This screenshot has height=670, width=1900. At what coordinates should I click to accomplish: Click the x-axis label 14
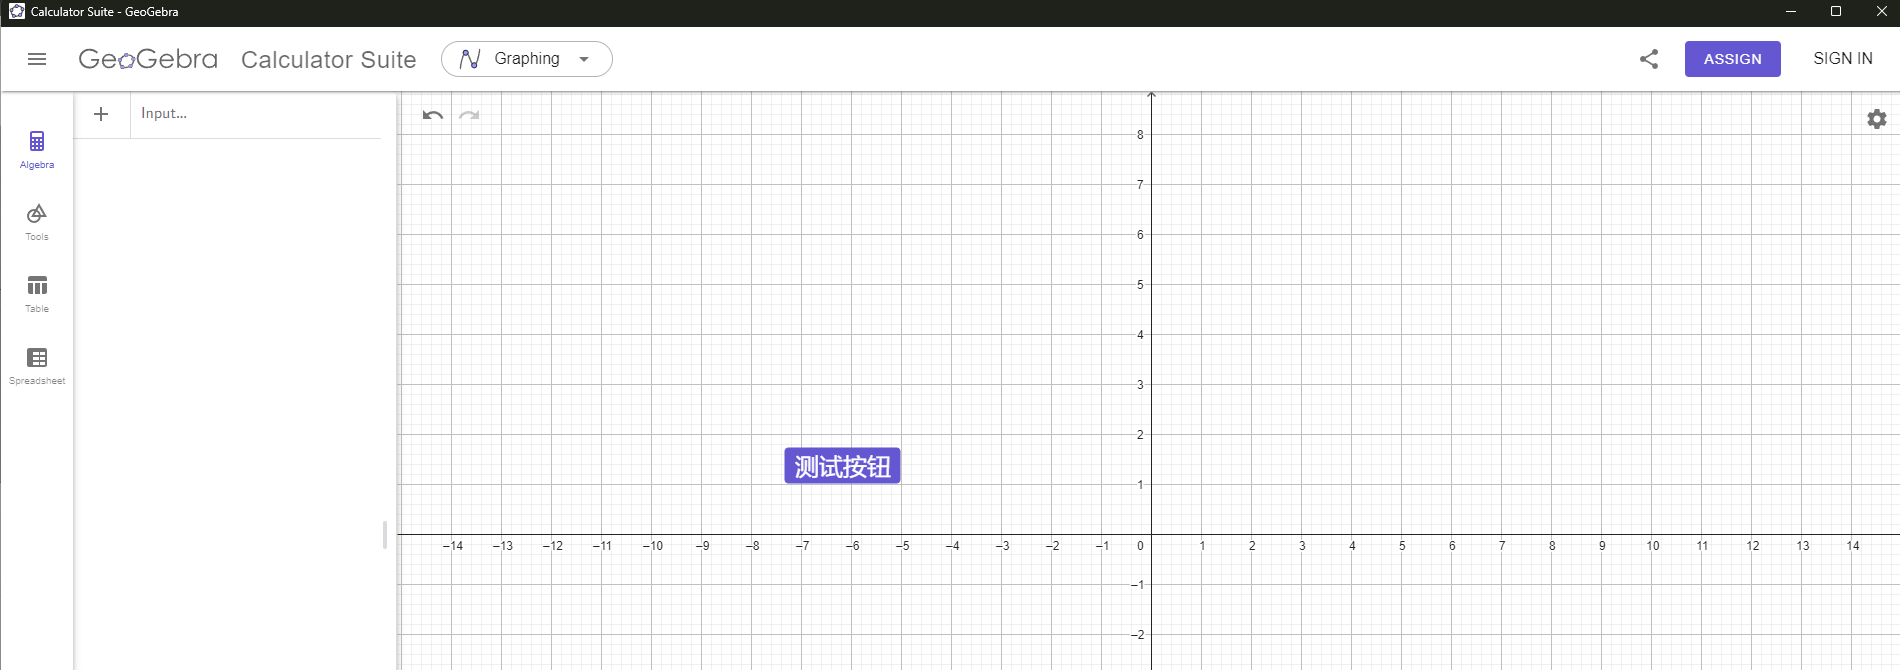[x=1853, y=546]
